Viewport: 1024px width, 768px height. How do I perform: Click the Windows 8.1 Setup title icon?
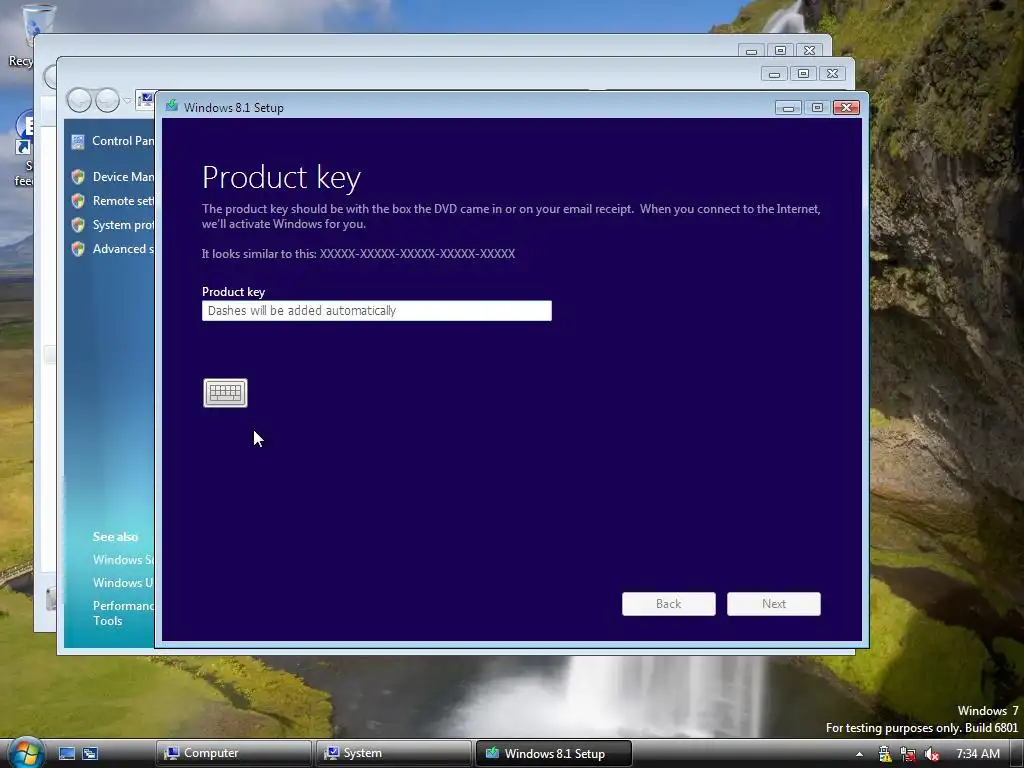pos(172,106)
